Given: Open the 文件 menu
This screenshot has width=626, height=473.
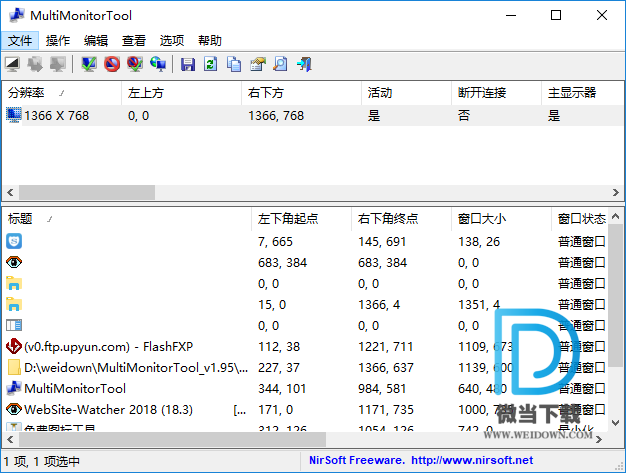Looking at the screenshot, I should pos(20,40).
